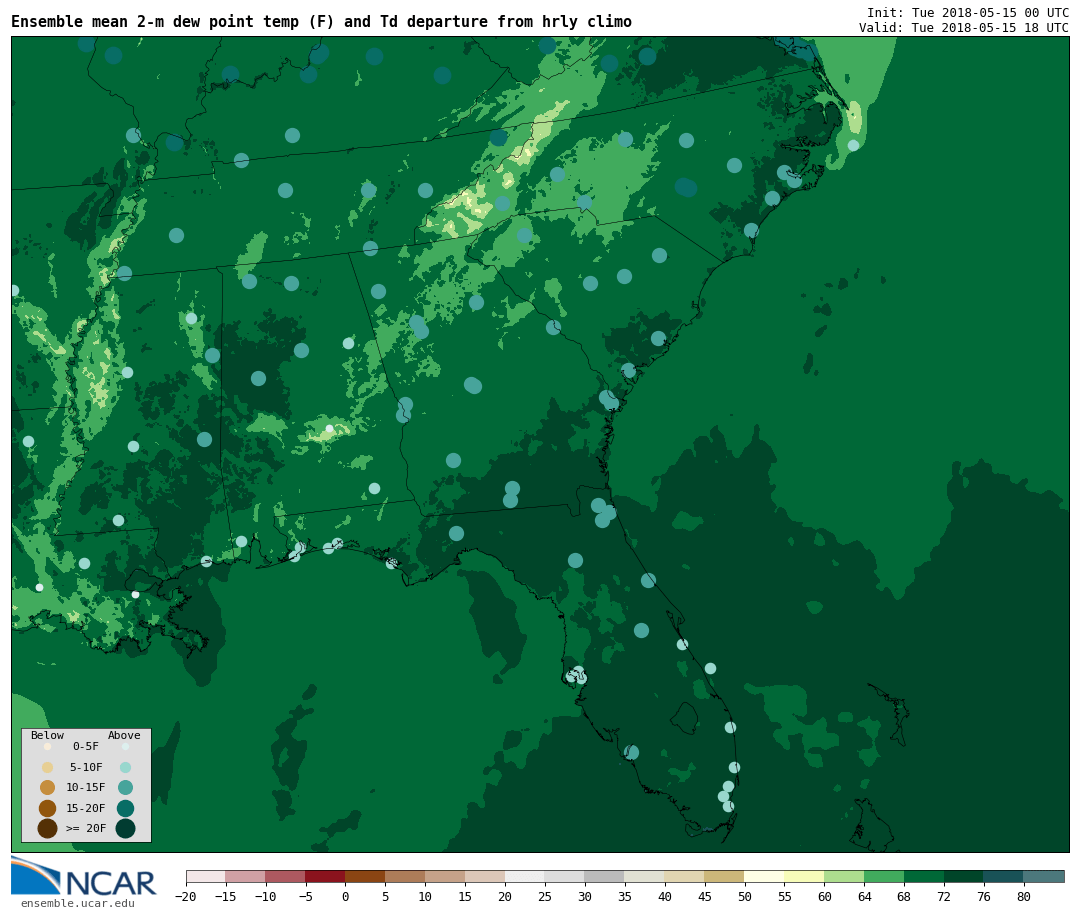The image size is (1080, 915).
Task: Click the 'Init: Tue 2018-05-15 00 UTC' line
Action: coord(968,12)
